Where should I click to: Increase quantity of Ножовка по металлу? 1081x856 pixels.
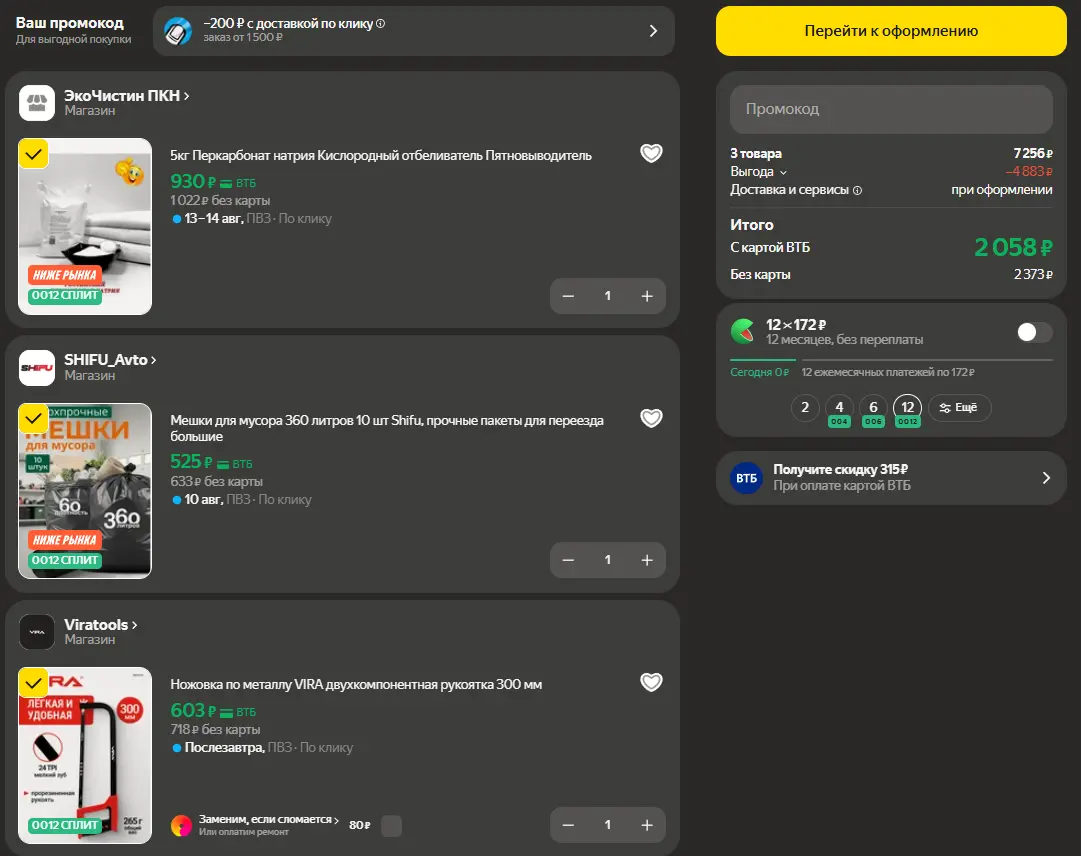(x=647, y=824)
